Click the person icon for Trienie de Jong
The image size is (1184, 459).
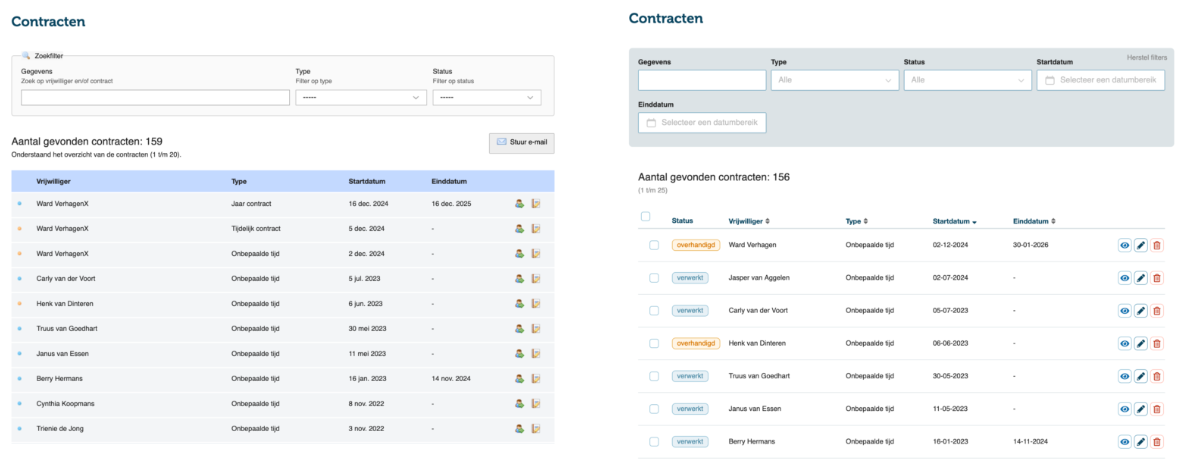pyautogui.click(x=520, y=429)
